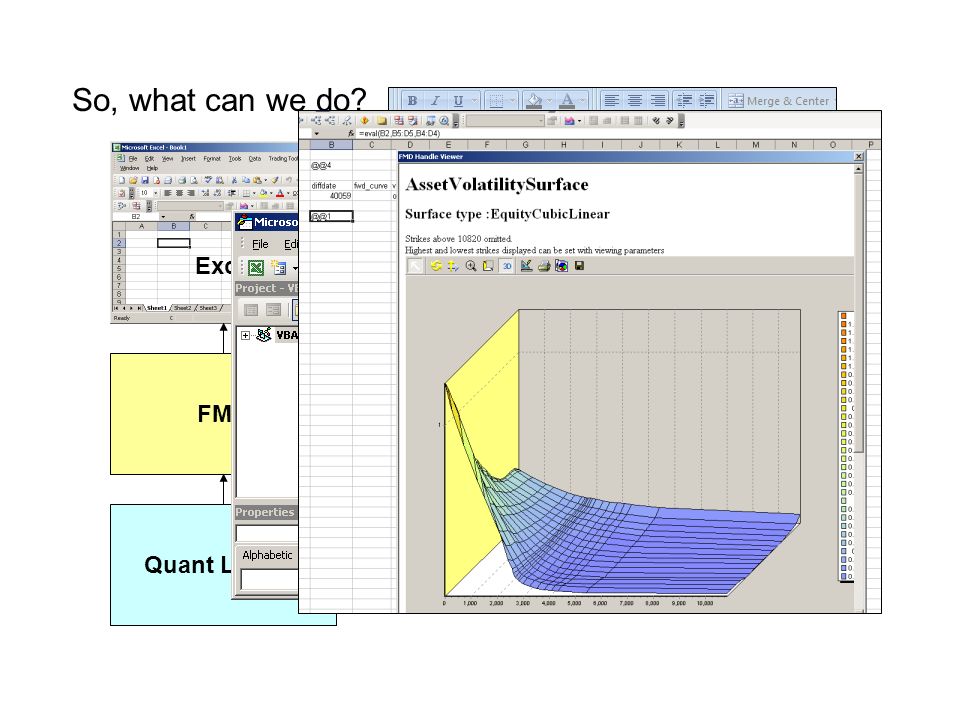Viewport: 960px width, 720px height.
Task: Click the Borders button in ribbon strip
Action: click(497, 100)
